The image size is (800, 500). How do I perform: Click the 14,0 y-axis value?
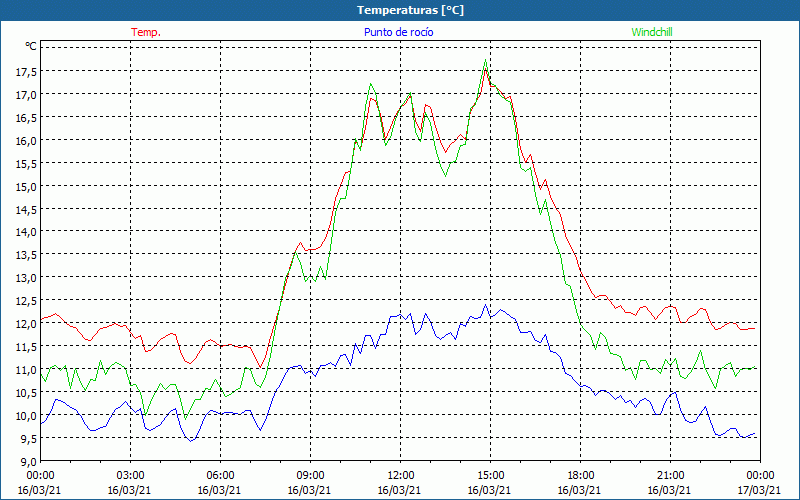tap(27, 232)
